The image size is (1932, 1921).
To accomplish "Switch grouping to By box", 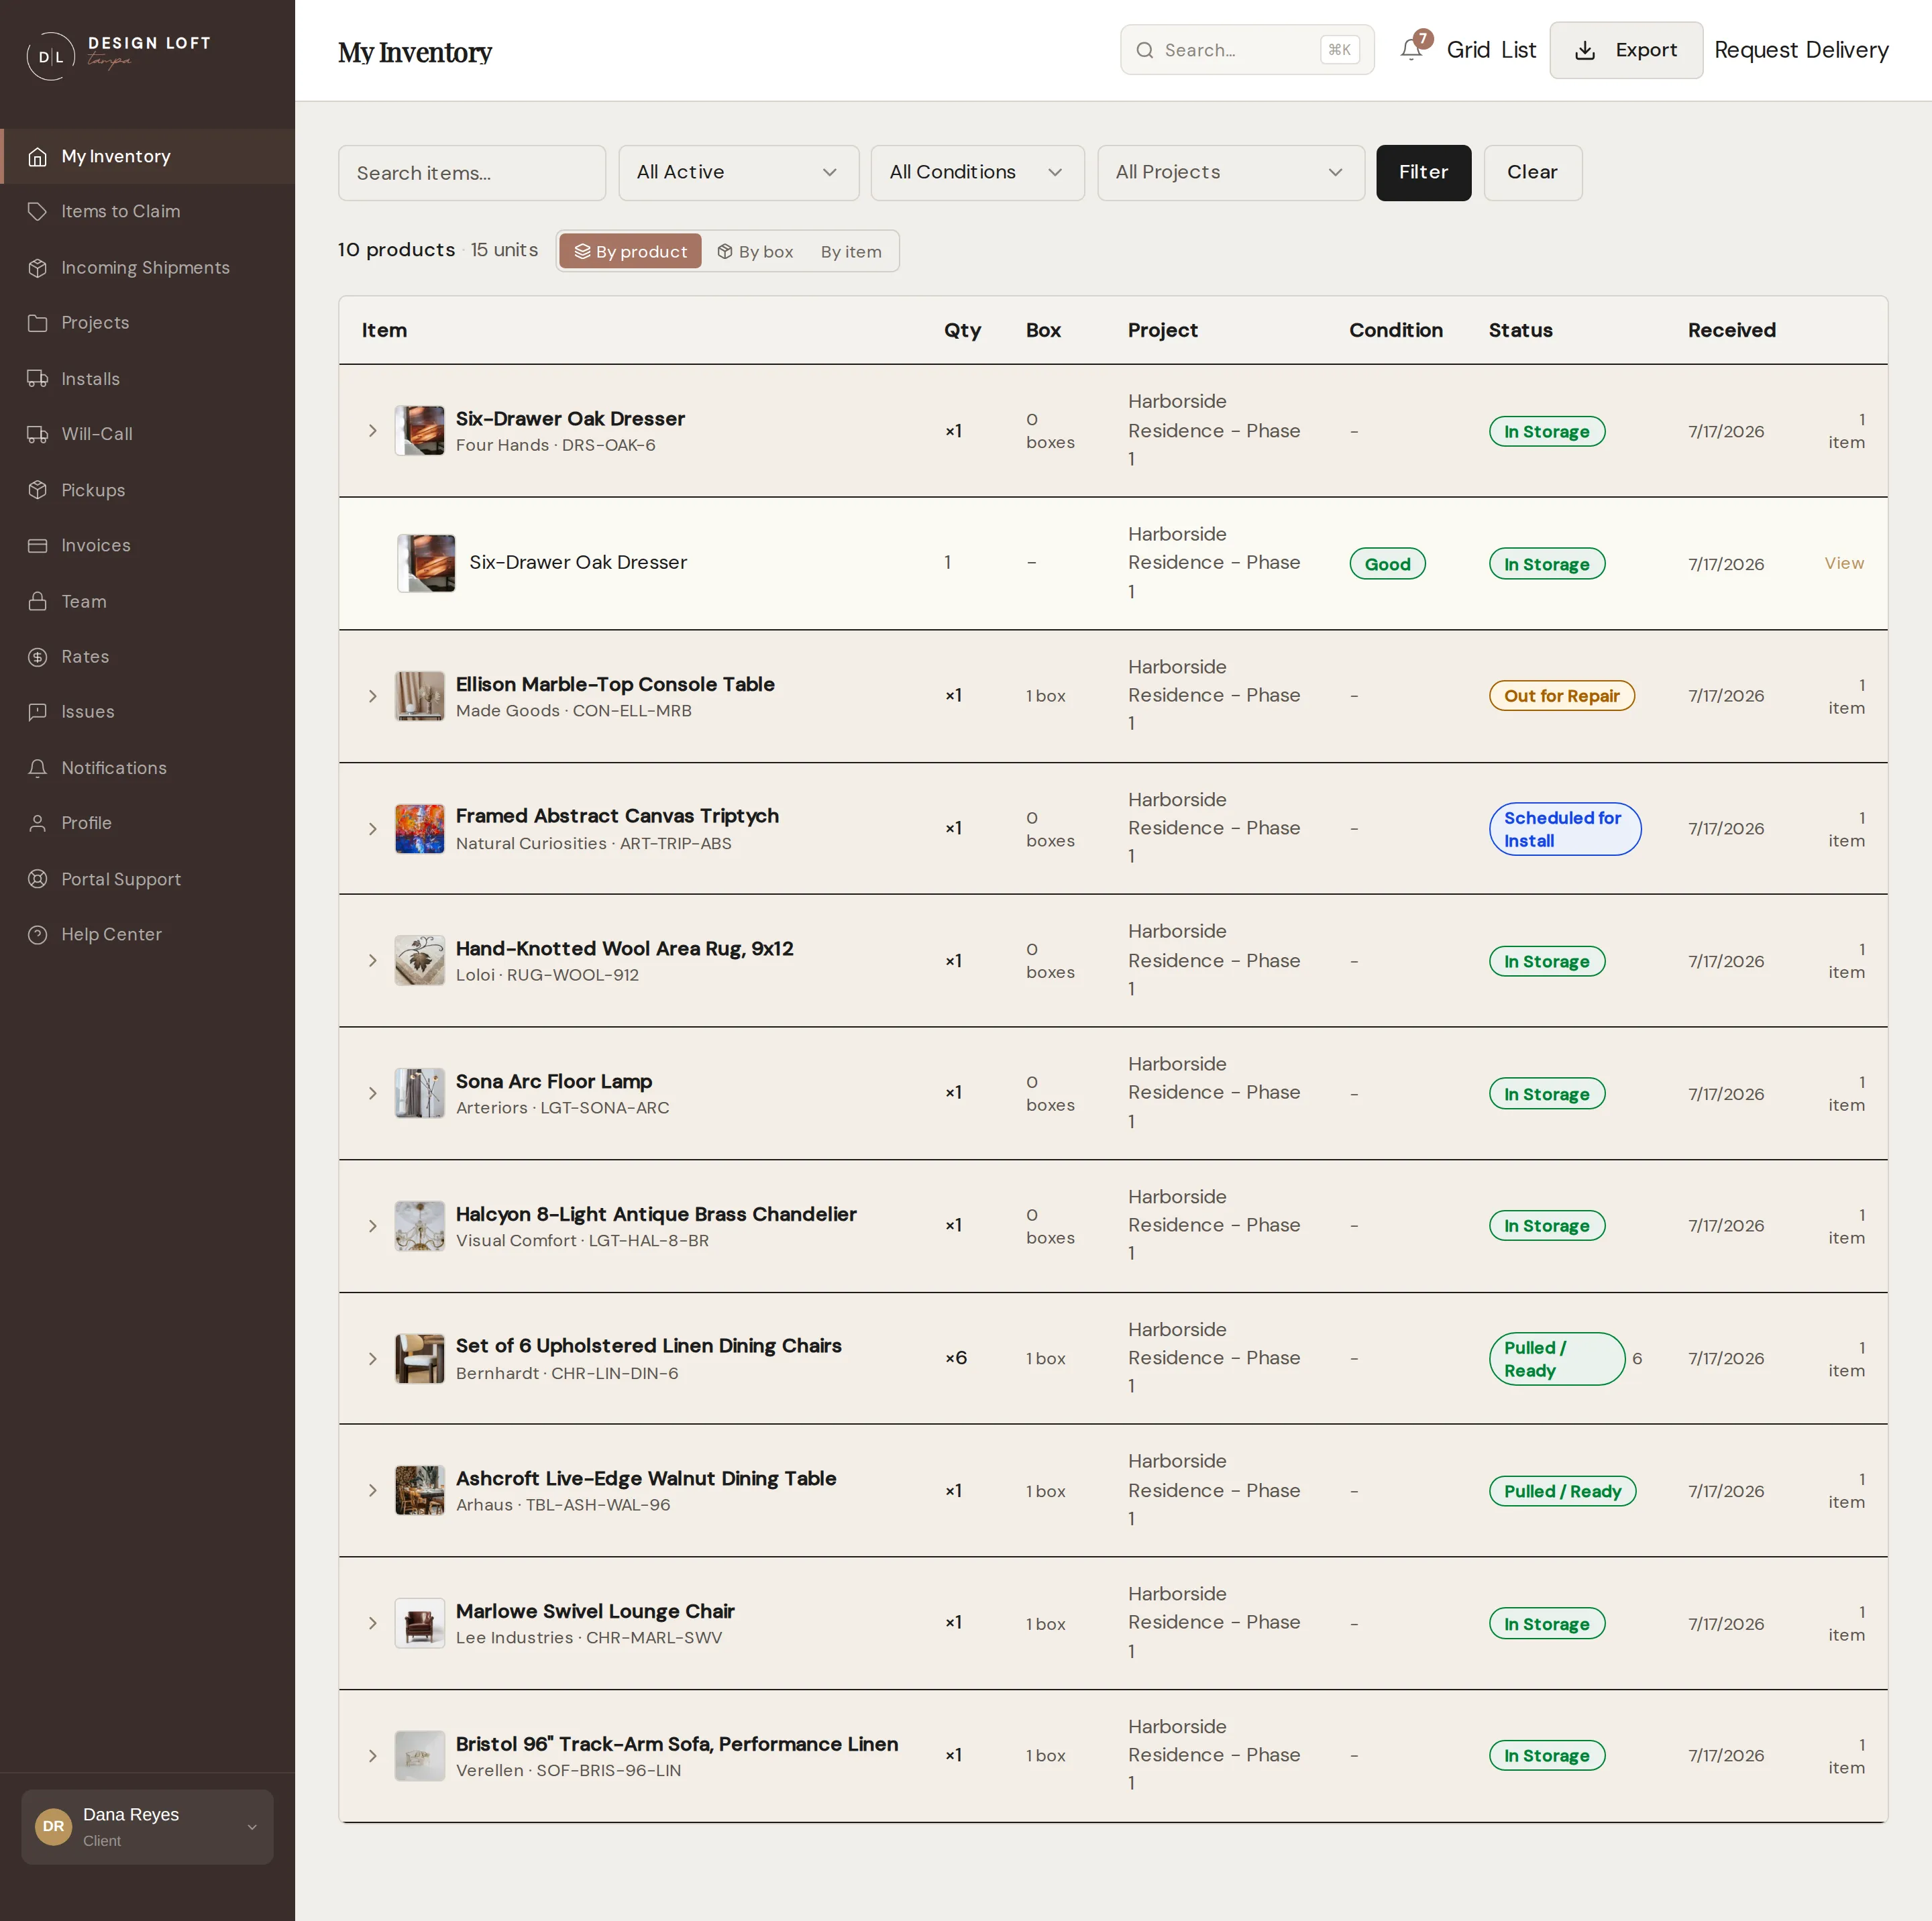I will click(755, 251).
